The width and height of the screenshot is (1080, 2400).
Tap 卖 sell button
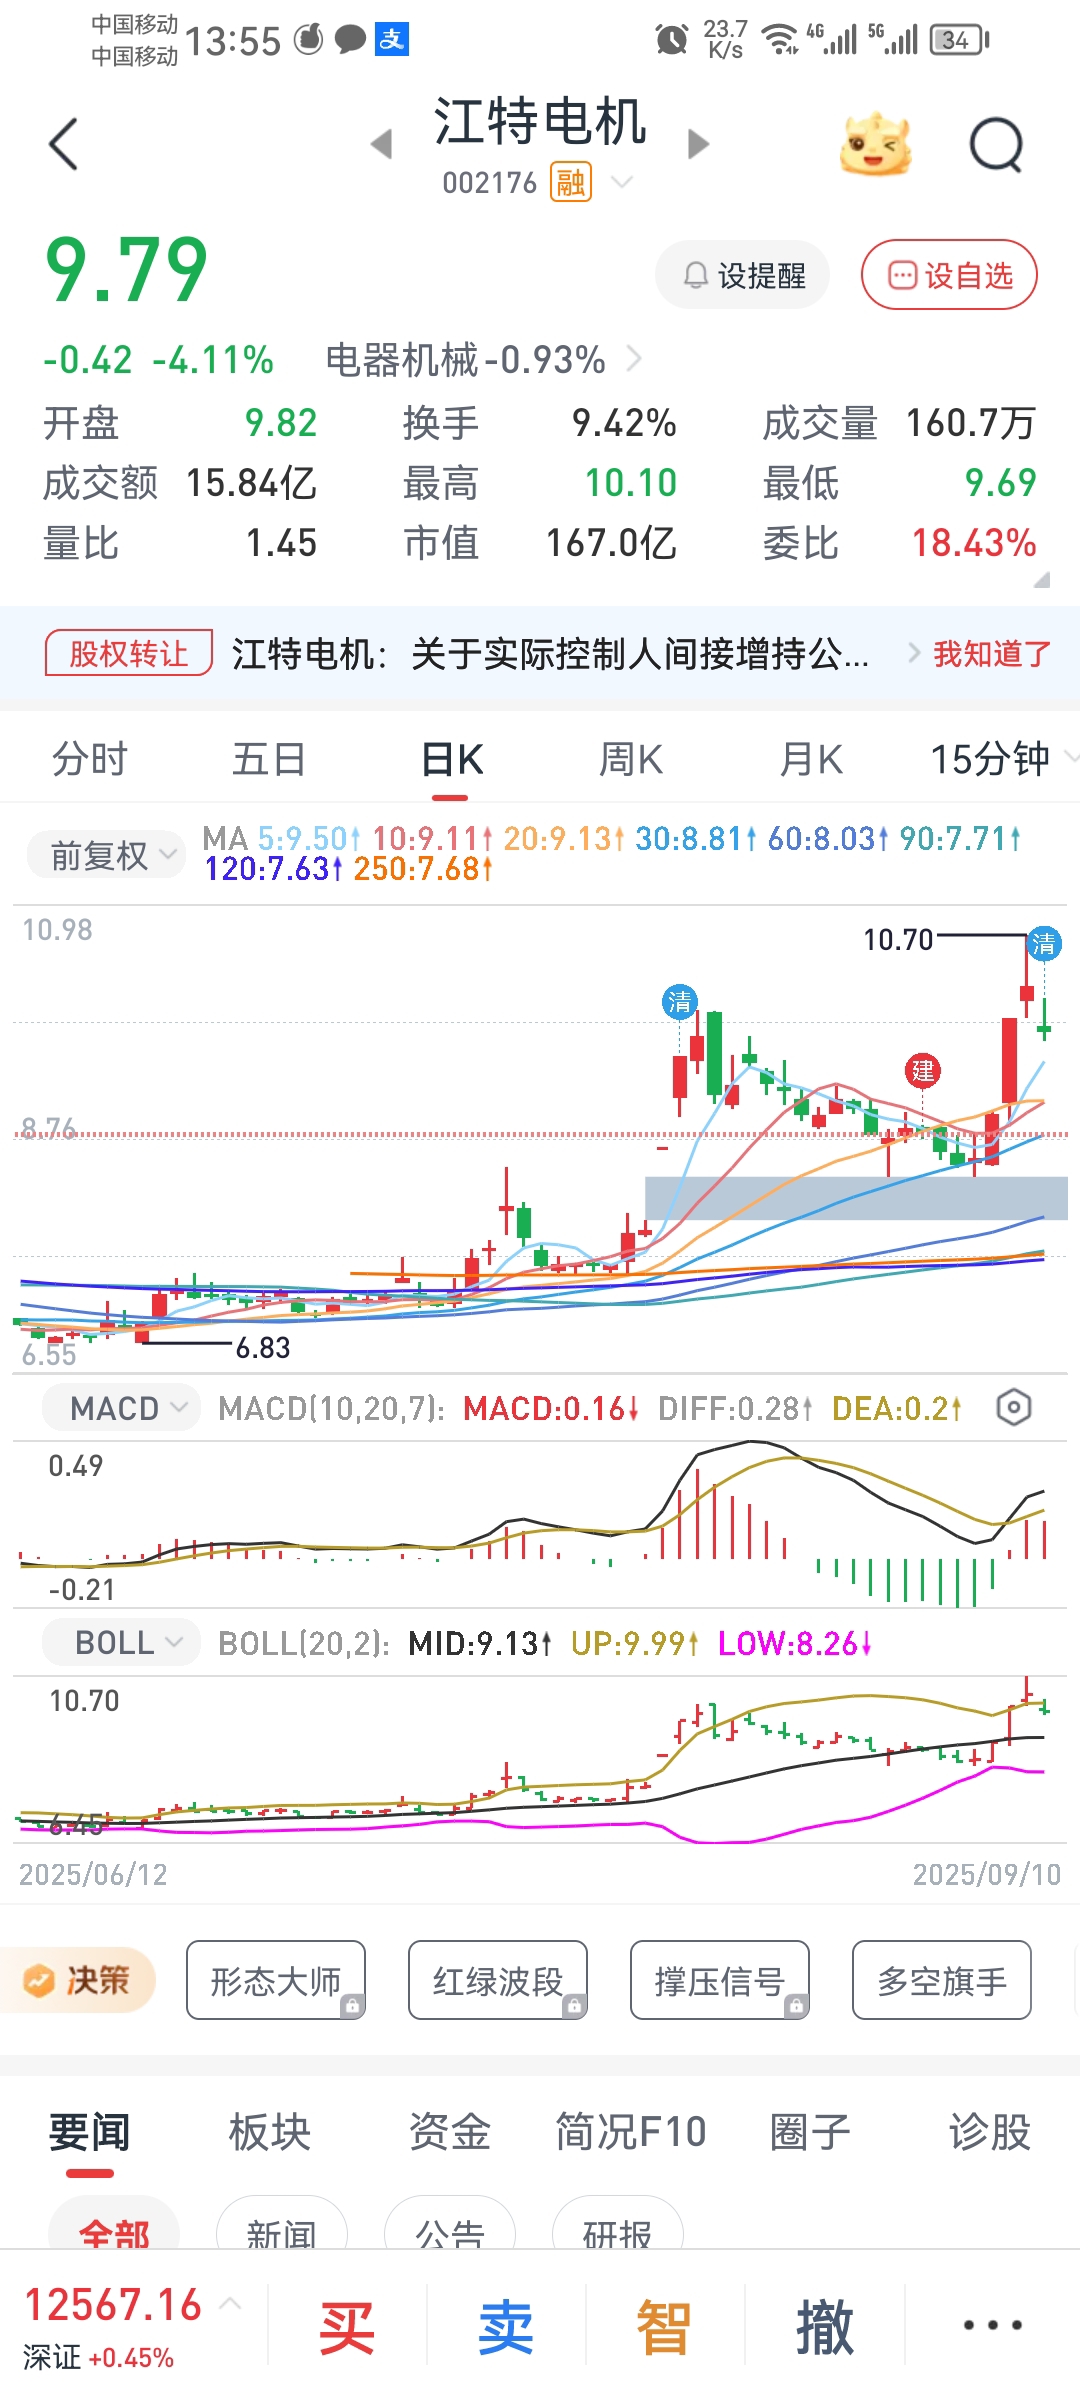tap(505, 2327)
